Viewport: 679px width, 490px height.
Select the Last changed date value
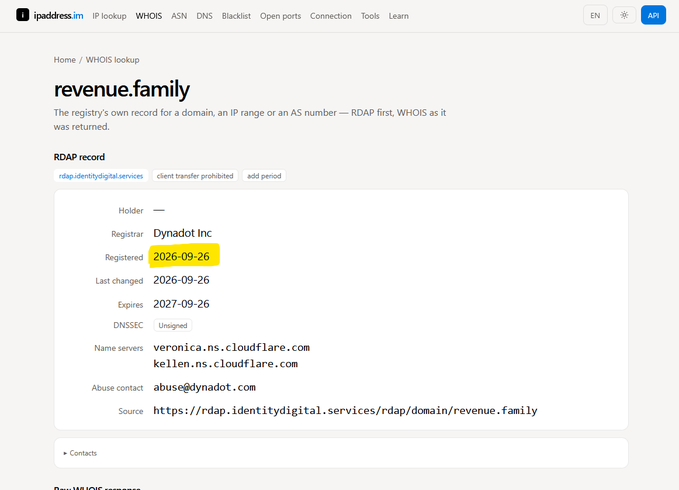click(x=181, y=280)
